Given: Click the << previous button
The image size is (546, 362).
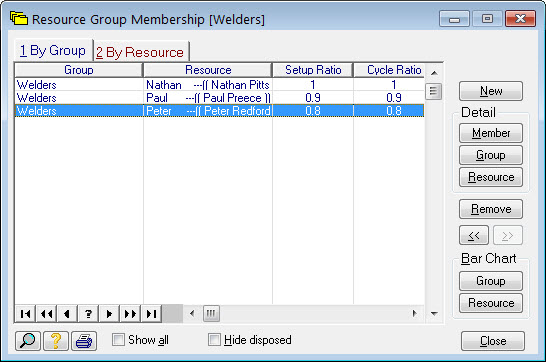Looking at the screenshot, I should pos(474,236).
